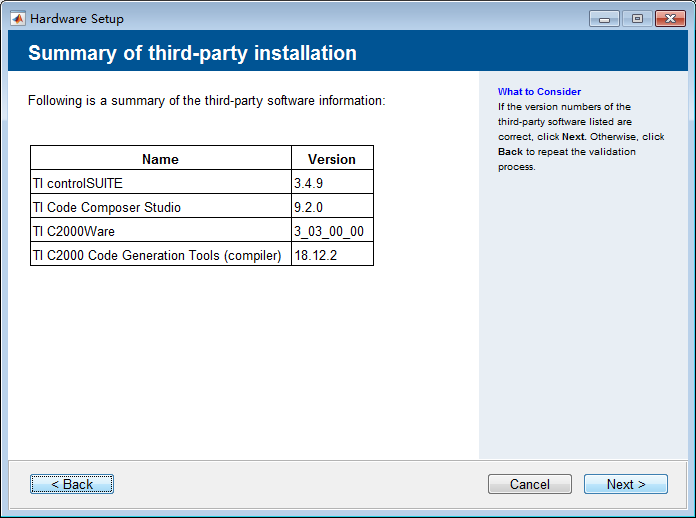696x518 pixels.
Task: Click the 'Following is a summary' text
Action: (206, 101)
